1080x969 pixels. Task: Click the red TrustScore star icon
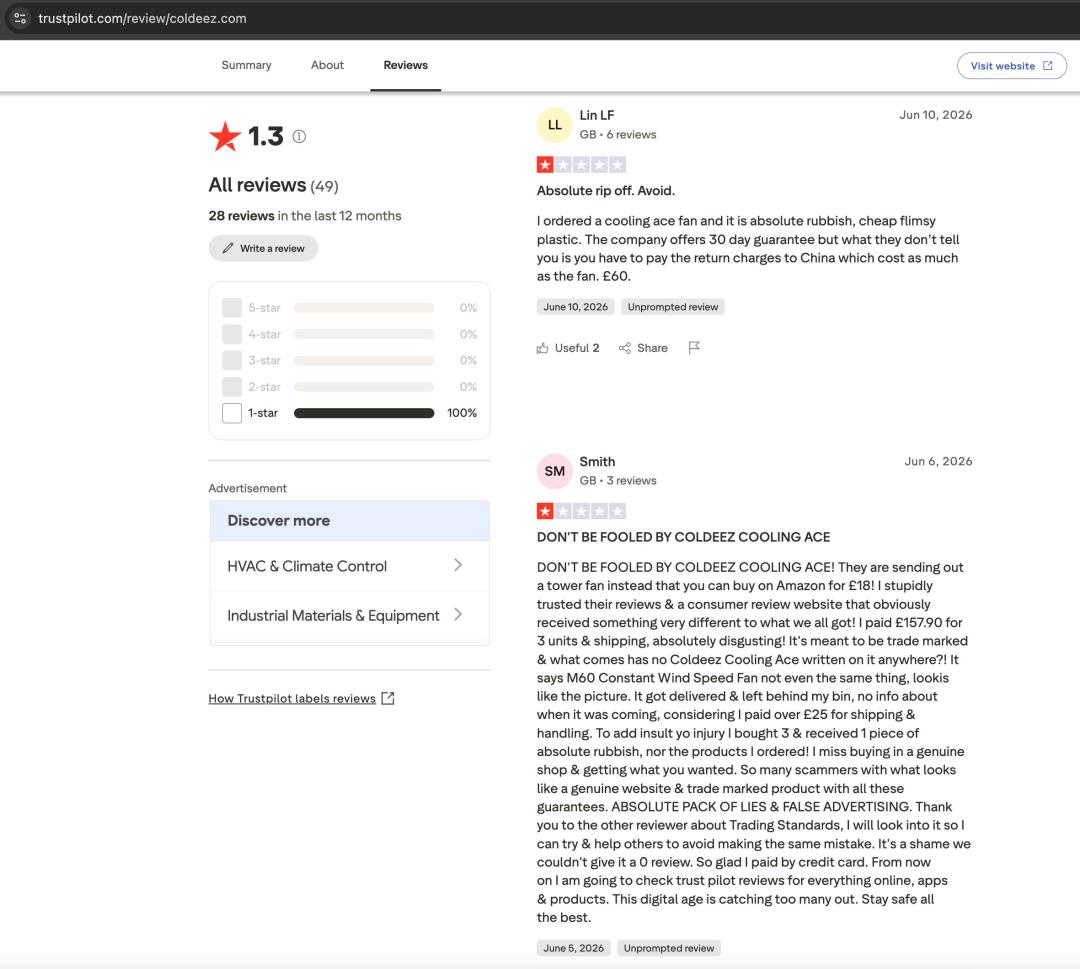pyautogui.click(x=225, y=136)
